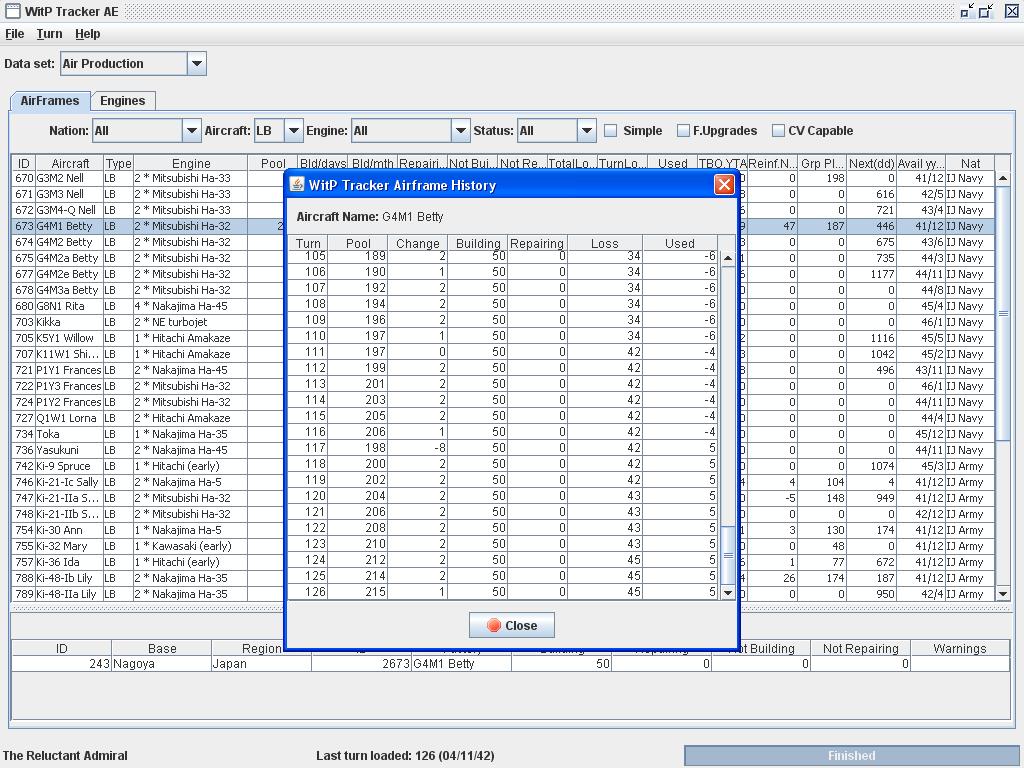Click the Loss column header in history
Viewport: 1024px width, 768px height.
(605, 243)
